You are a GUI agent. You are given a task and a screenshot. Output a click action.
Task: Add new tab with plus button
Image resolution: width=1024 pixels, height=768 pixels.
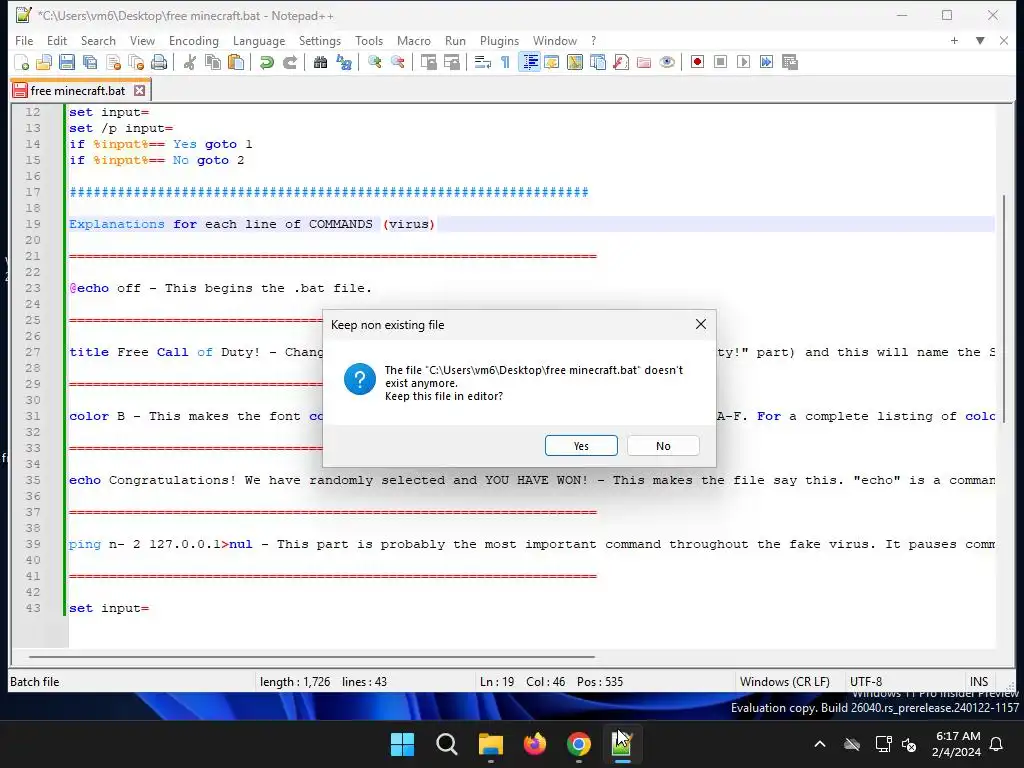coord(954,40)
